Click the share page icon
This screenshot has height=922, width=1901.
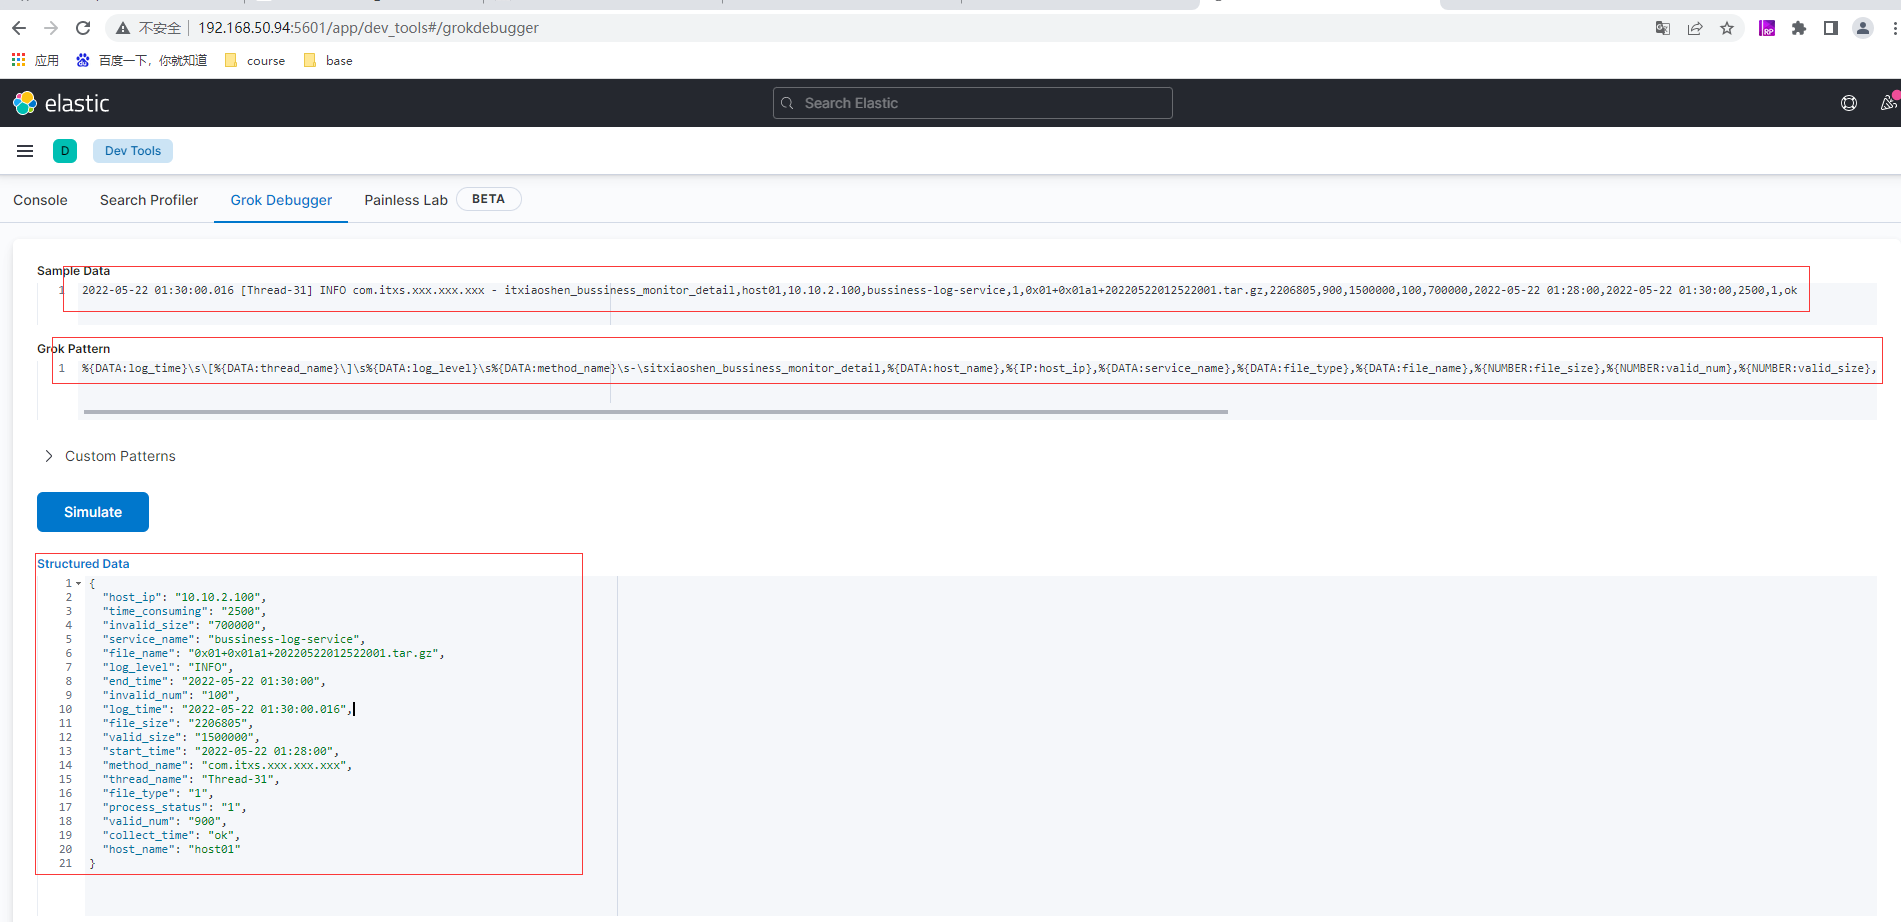(1695, 28)
